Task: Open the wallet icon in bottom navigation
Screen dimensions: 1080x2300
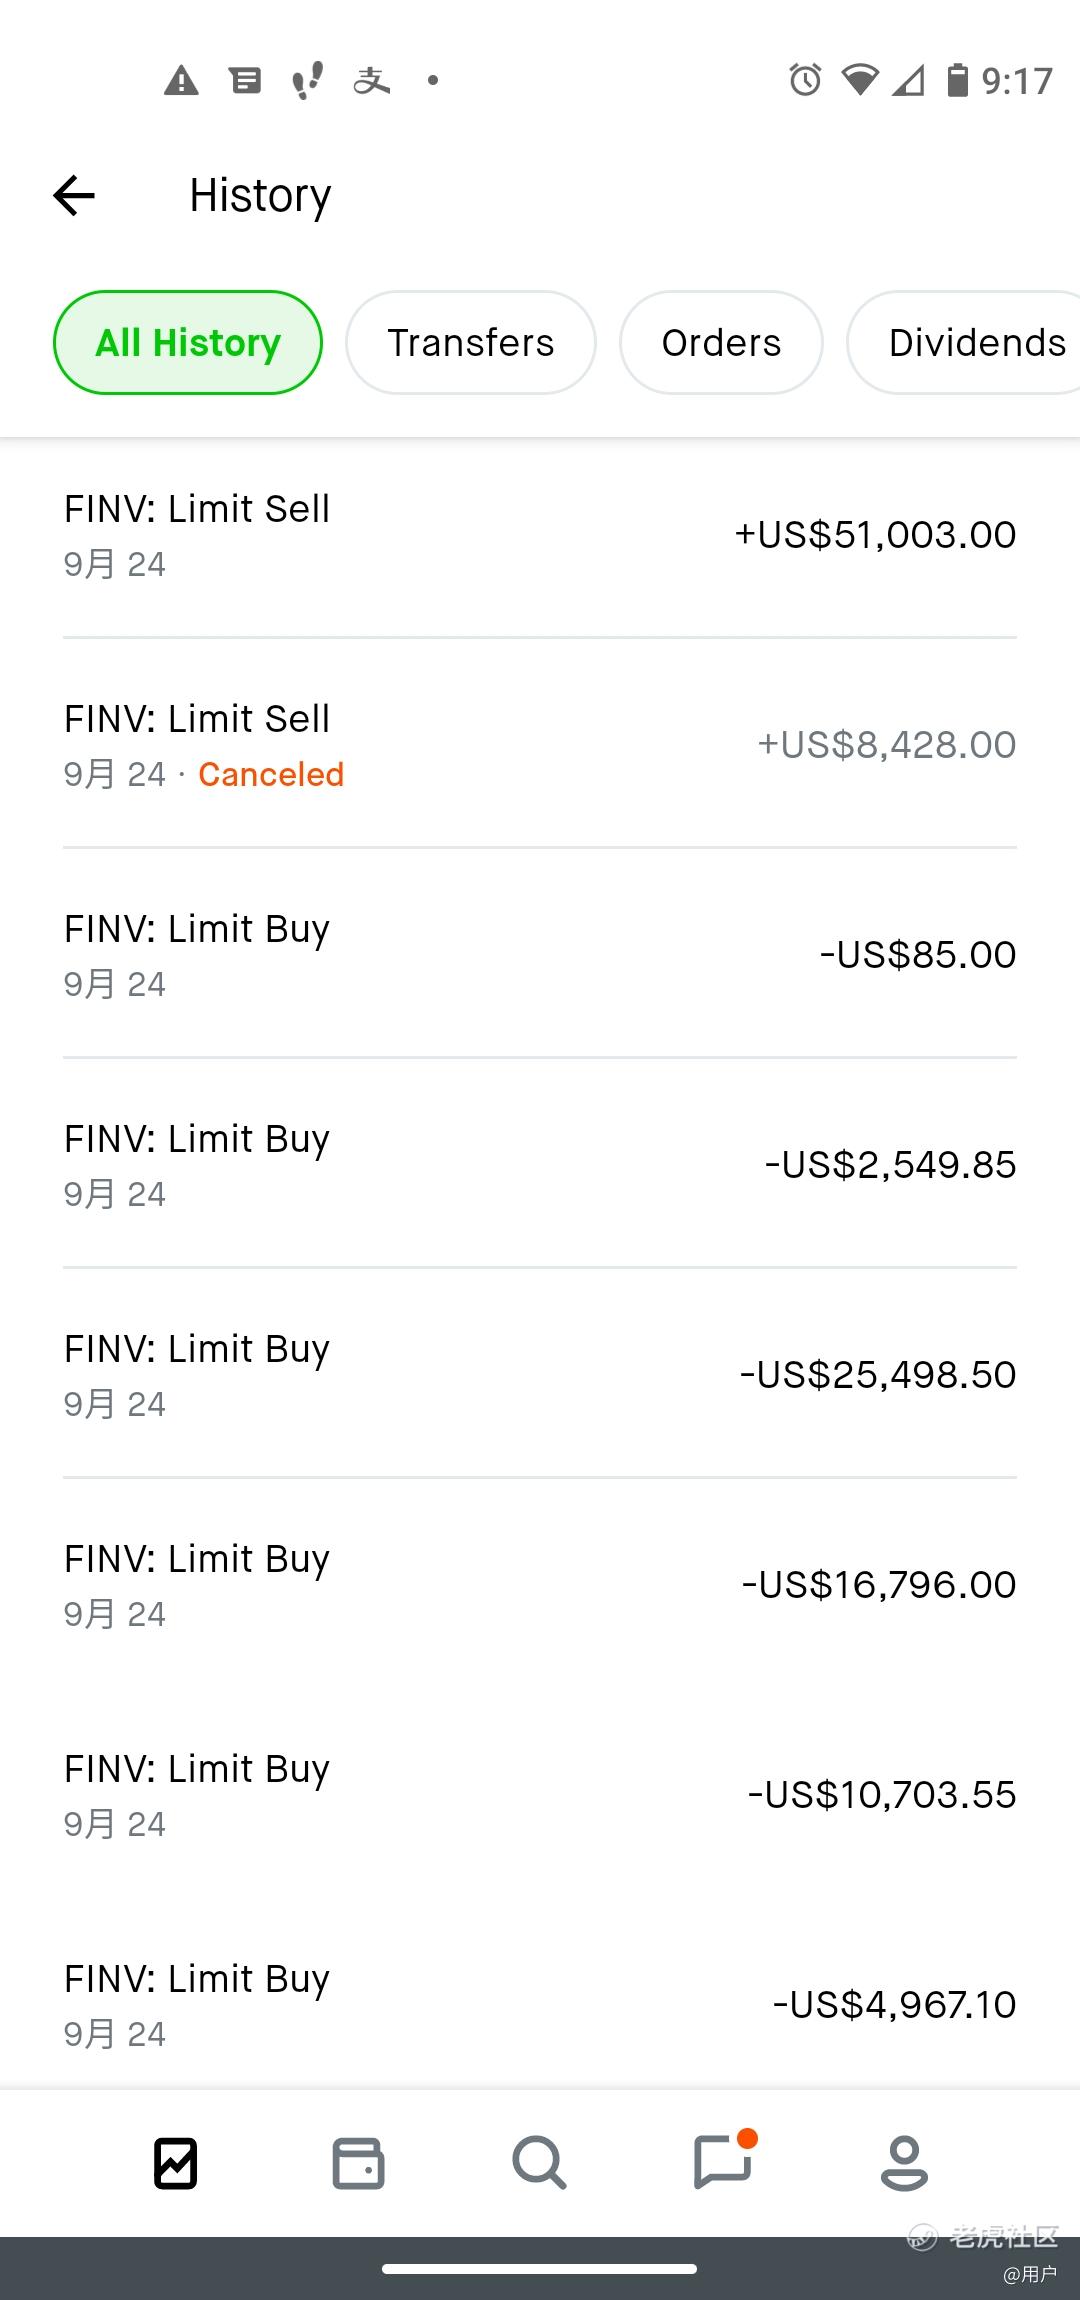Action: (358, 2164)
